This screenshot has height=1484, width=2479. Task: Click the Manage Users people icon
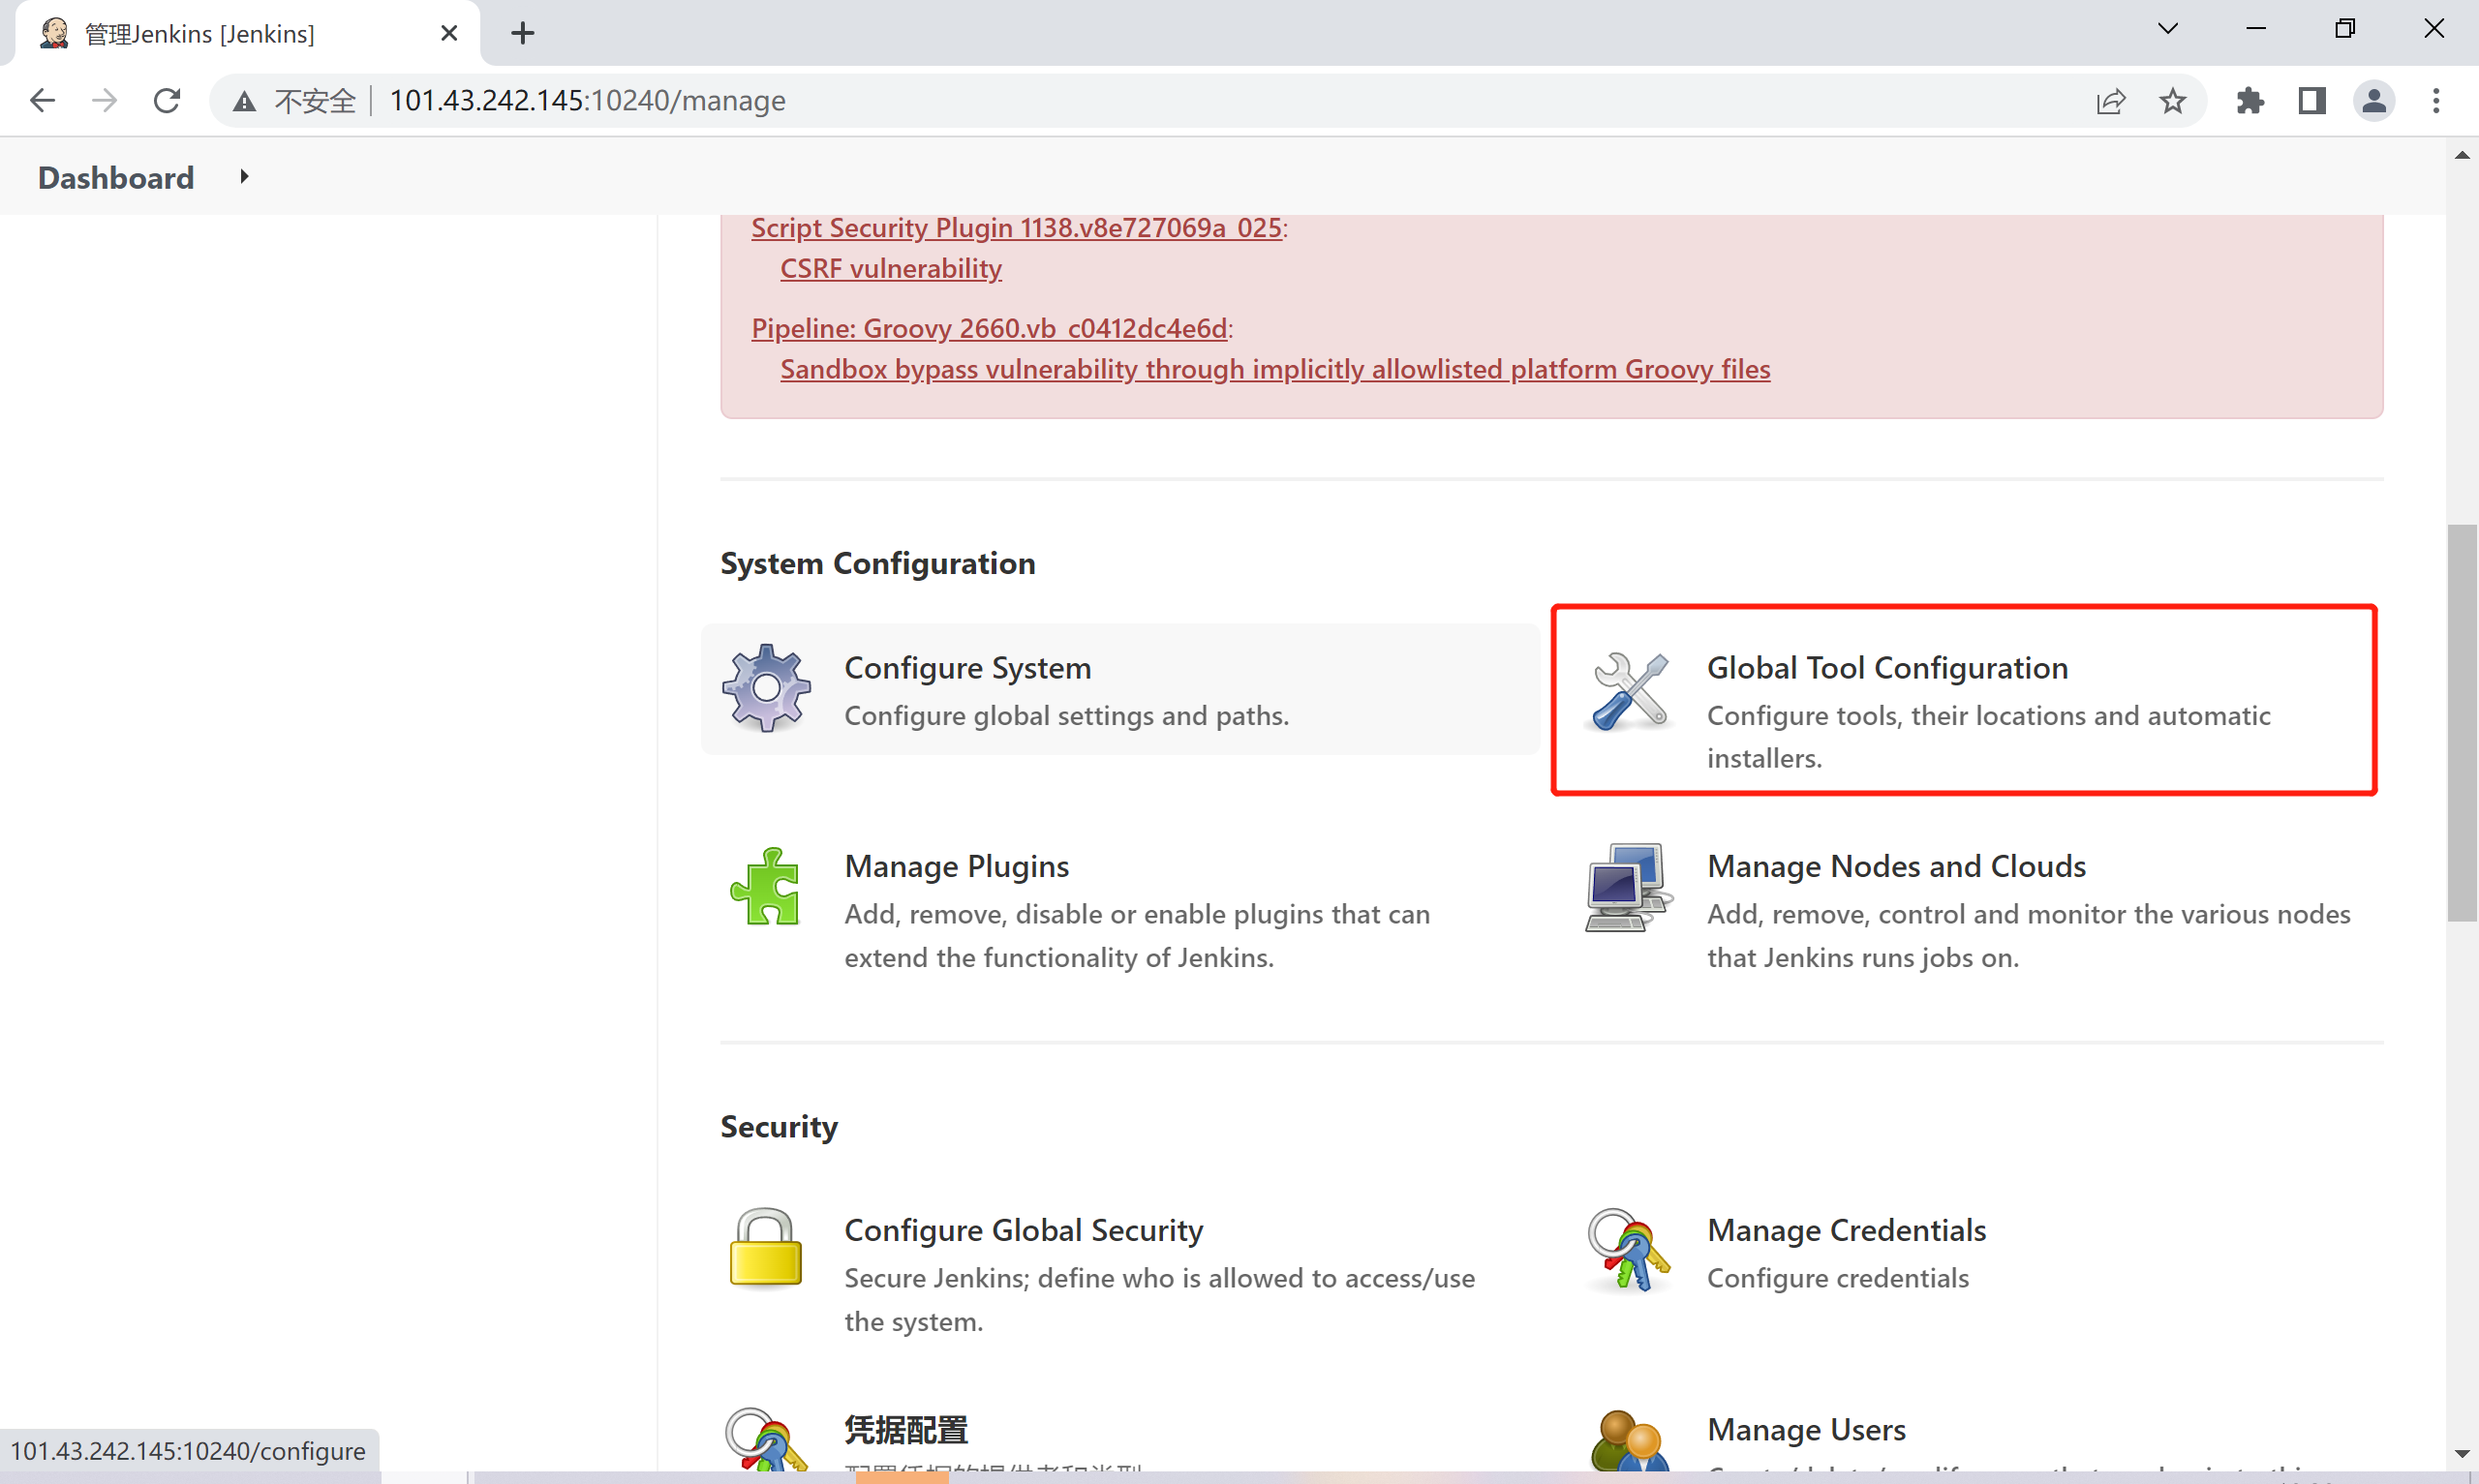pyautogui.click(x=1629, y=1441)
